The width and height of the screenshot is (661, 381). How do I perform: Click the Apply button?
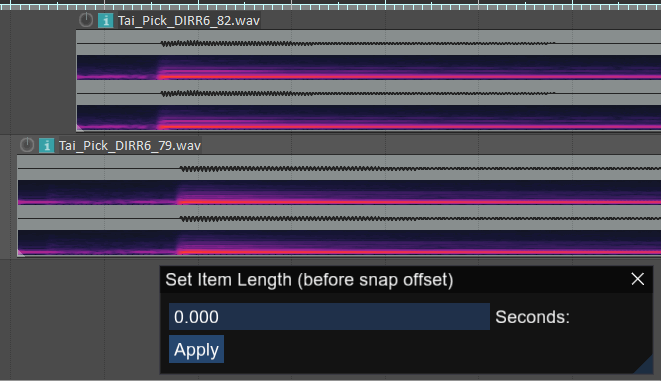(196, 349)
